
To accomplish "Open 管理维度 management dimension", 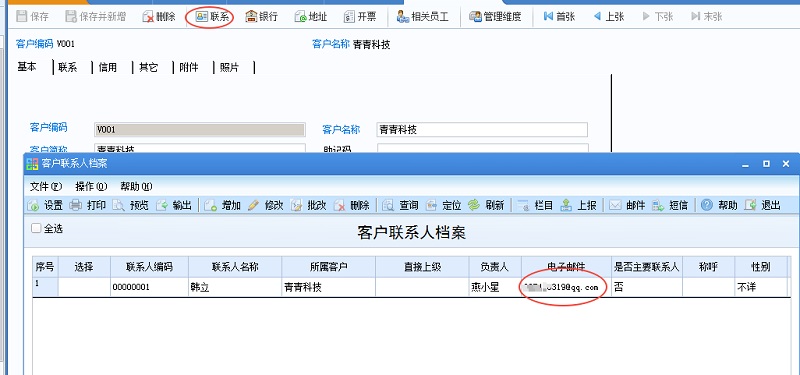I will click(495, 17).
